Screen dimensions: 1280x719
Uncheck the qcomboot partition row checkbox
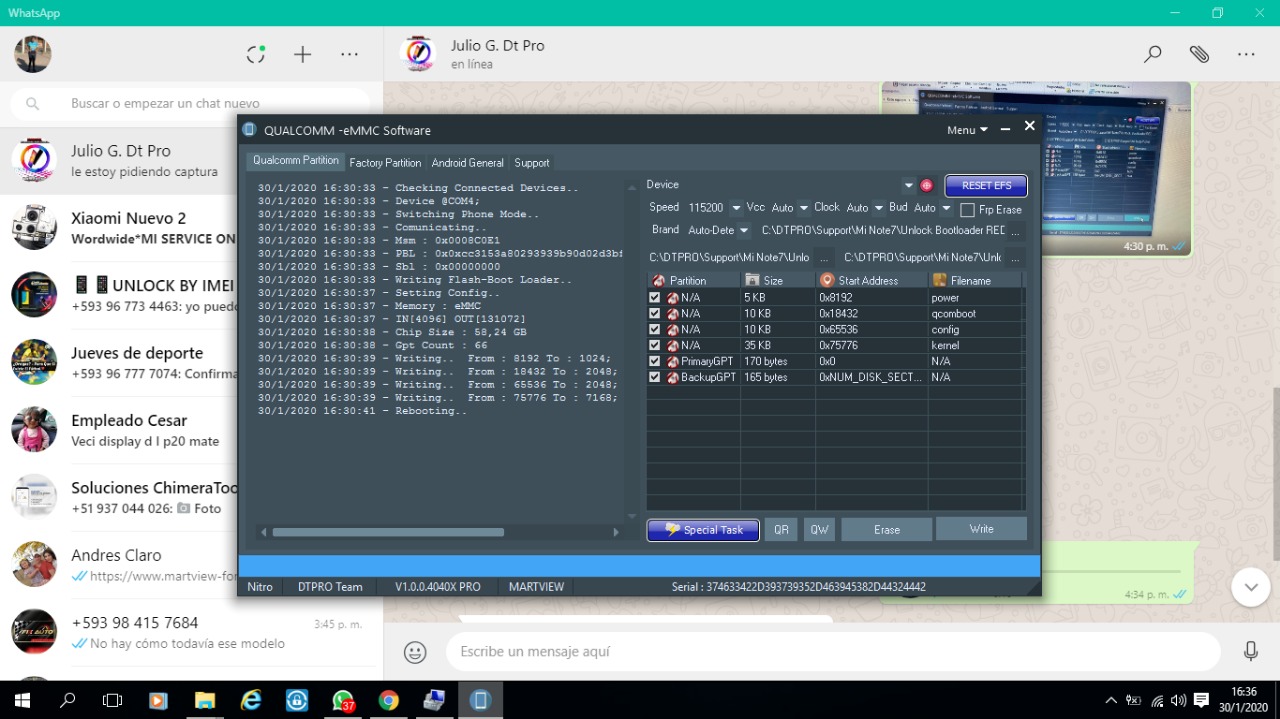[655, 313]
